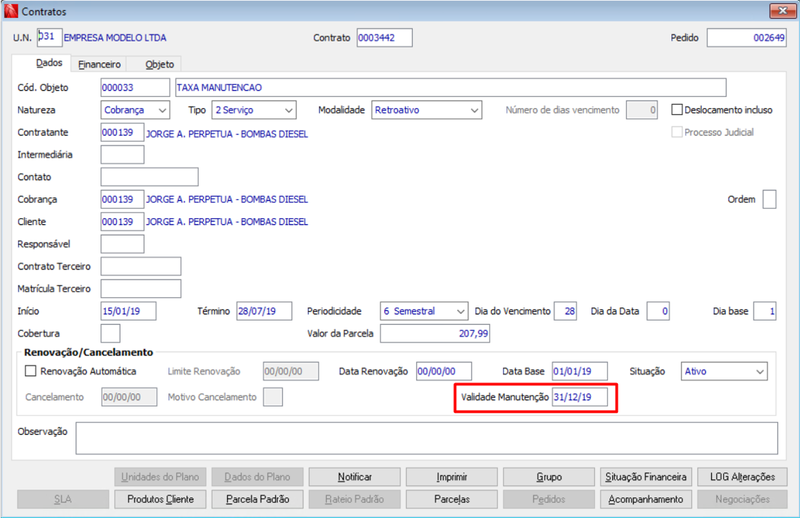The height and width of the screenshot is (518, 800).
Task: Enable Deslocamento incluso checkbox
Action: 677,110
